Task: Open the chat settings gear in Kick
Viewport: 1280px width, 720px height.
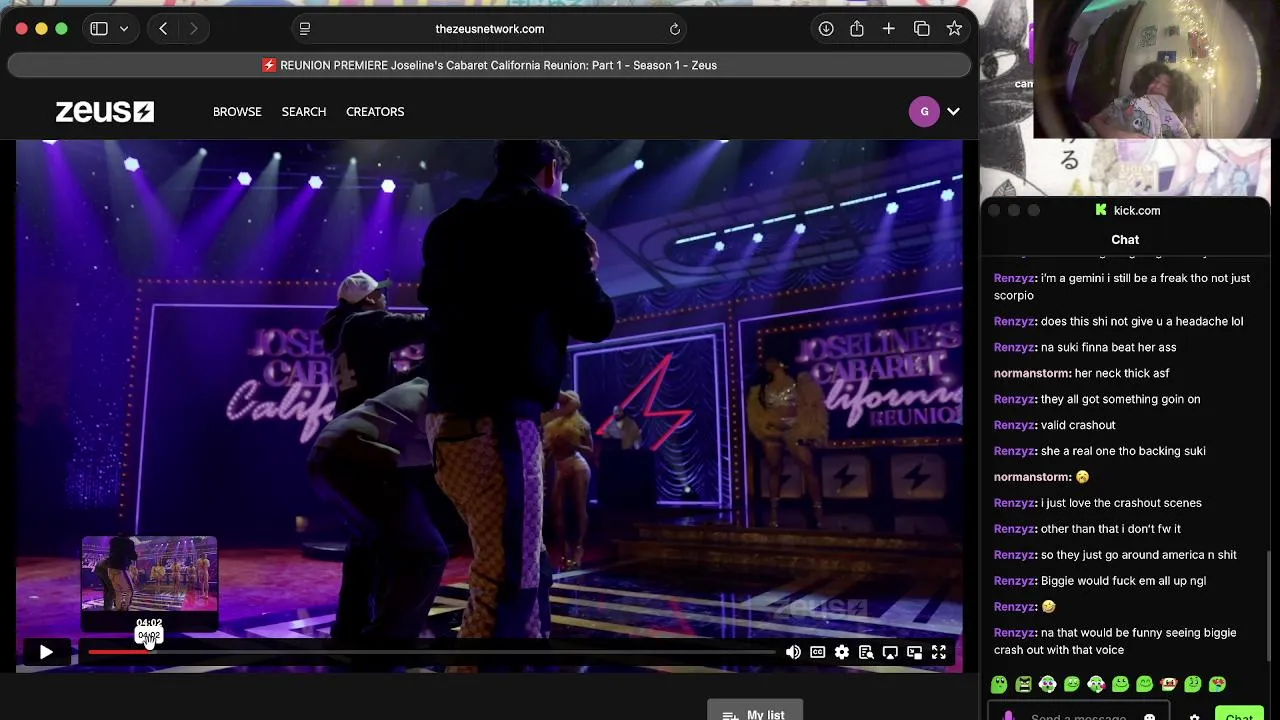Action: (1194, 716)
